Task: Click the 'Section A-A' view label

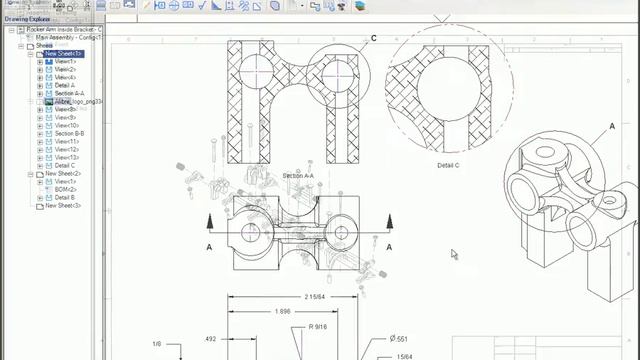Action: [298, 176]
